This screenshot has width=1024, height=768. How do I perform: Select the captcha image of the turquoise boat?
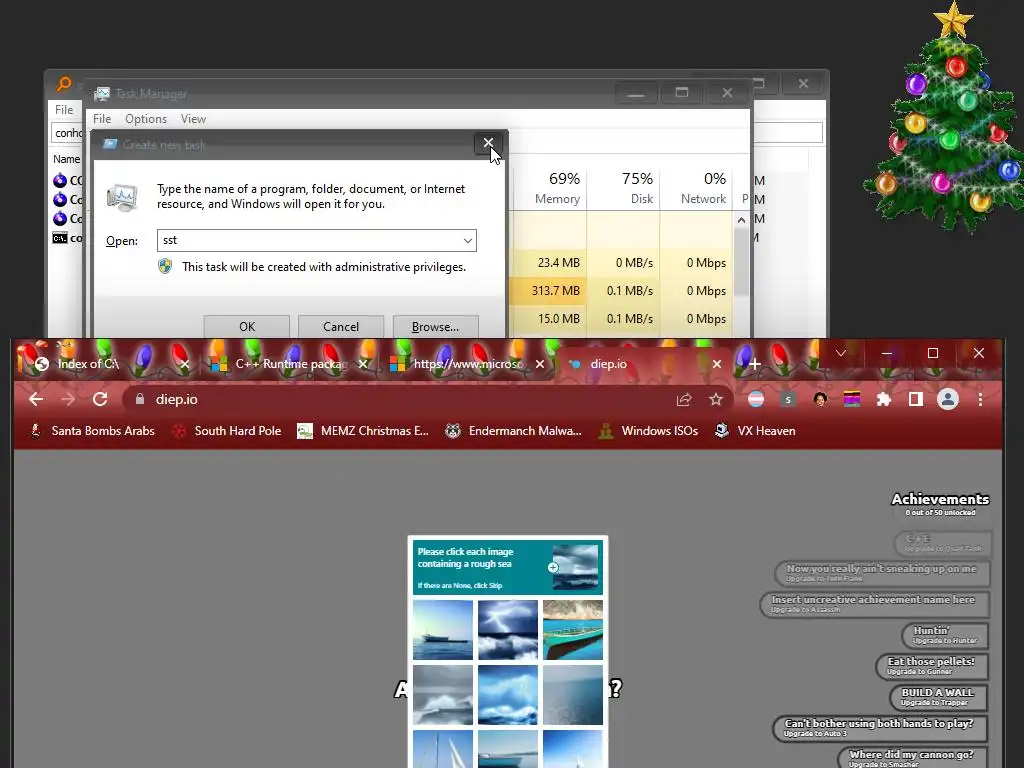(x=573, y=630)
